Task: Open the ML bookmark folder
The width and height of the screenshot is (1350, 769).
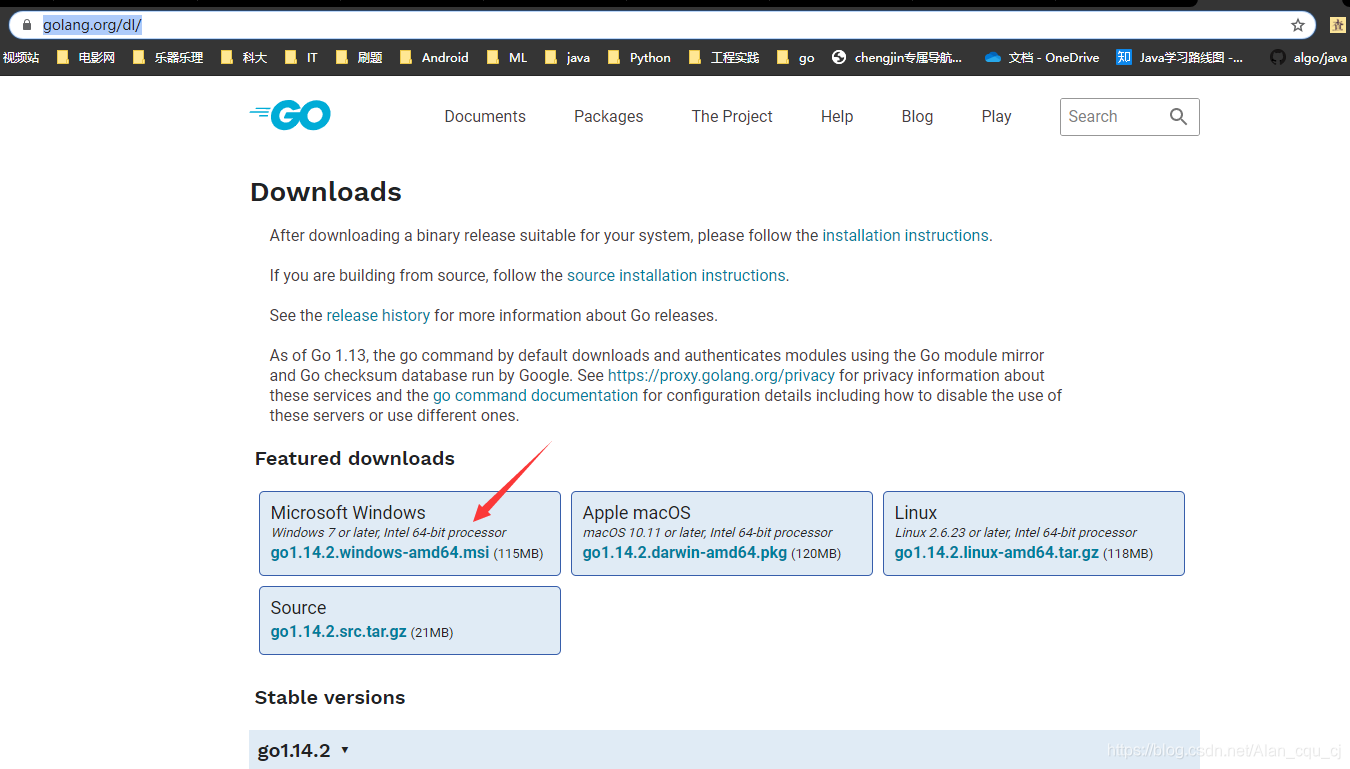Action: point(507,58)
